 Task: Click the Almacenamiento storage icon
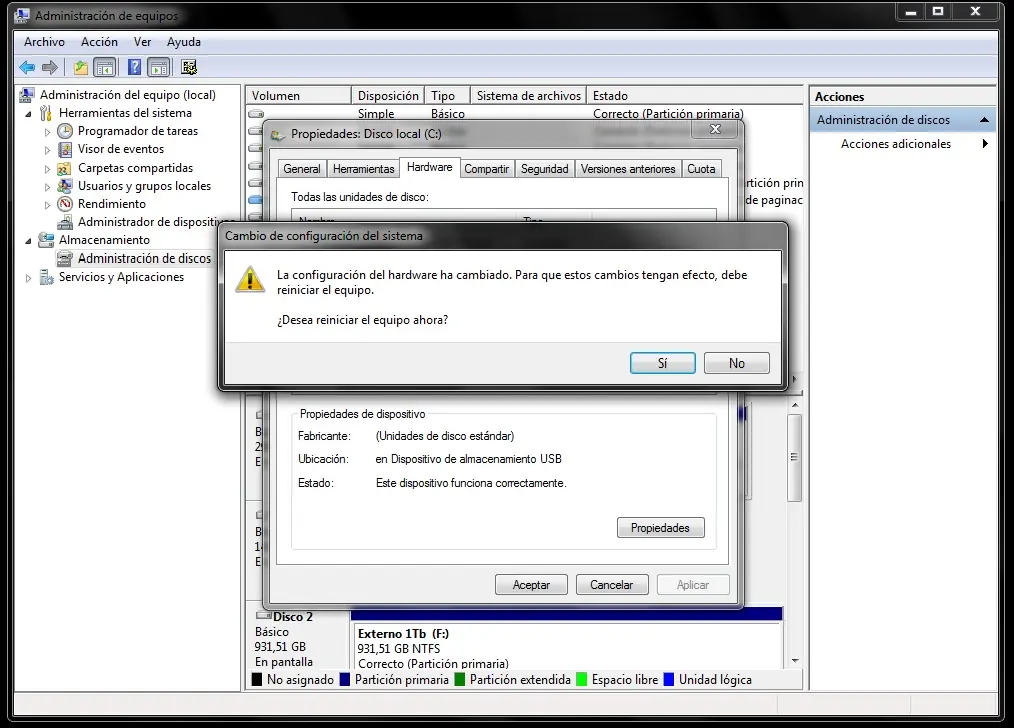click(46, 241)
